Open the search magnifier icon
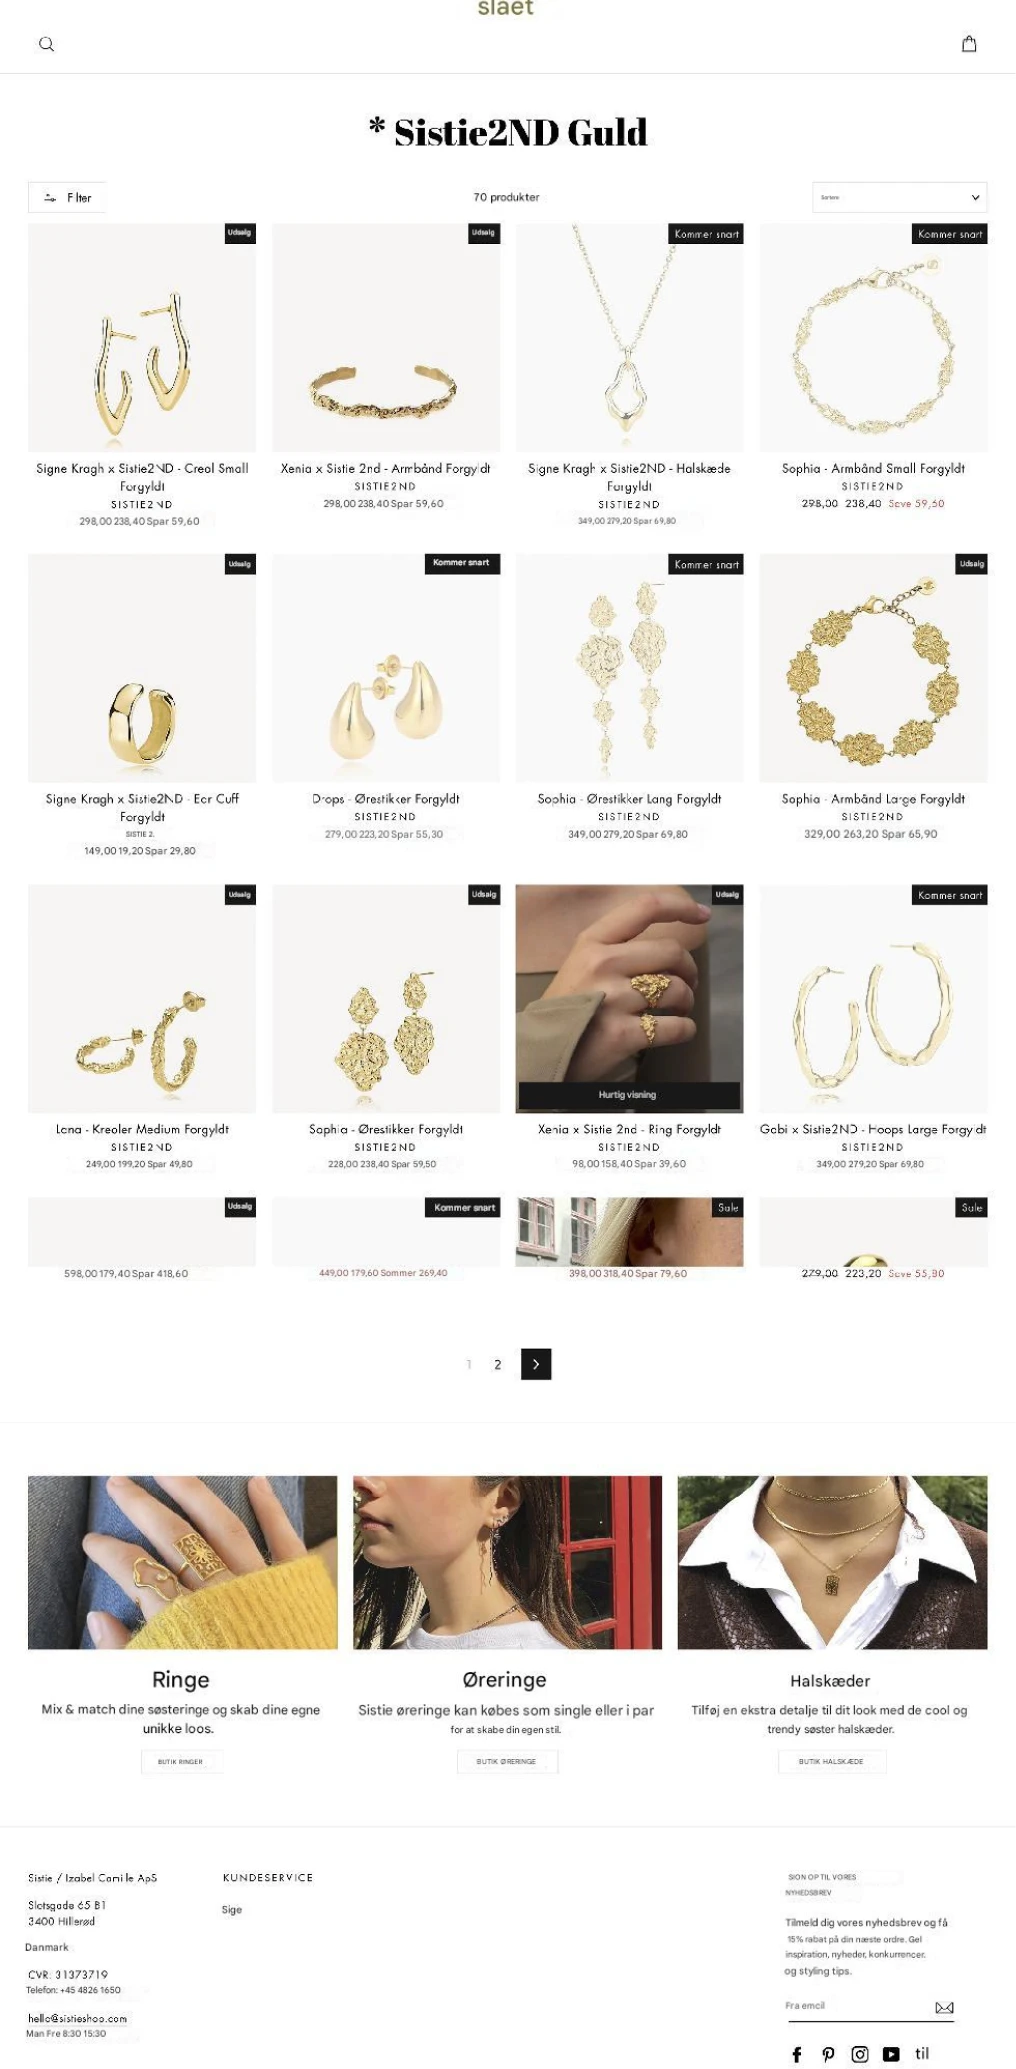The image size is (1016, 2069). pyautogui.click(x=46, y=44)
